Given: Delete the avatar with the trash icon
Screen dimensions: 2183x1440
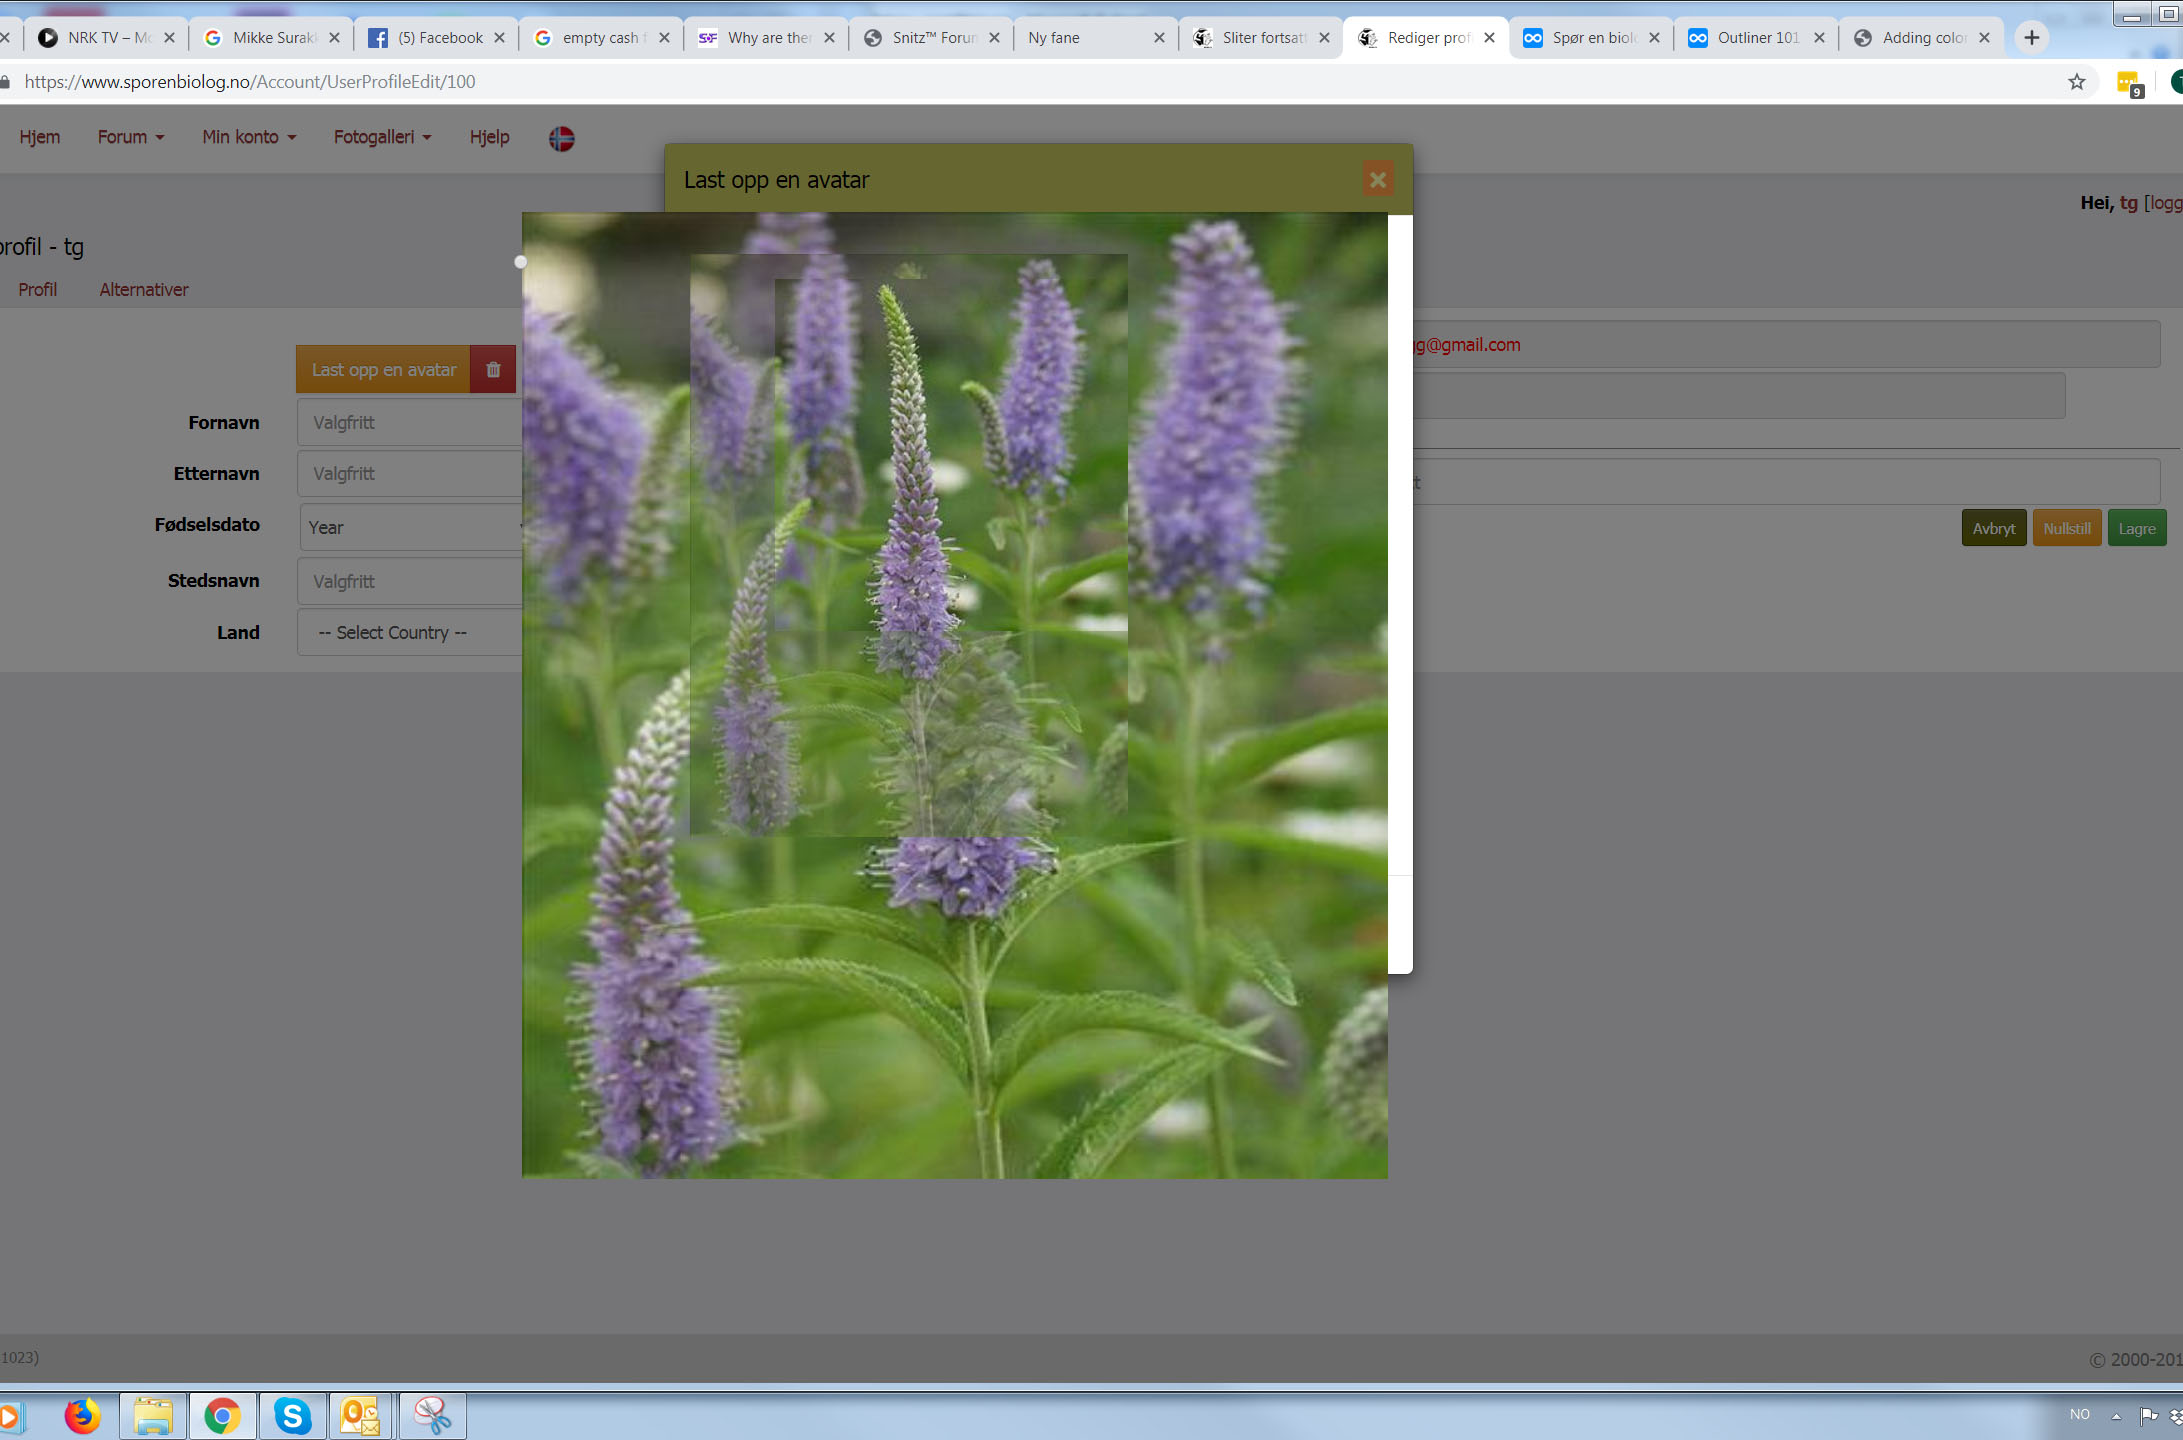Looking at the screenshot, I should [493, 369].
